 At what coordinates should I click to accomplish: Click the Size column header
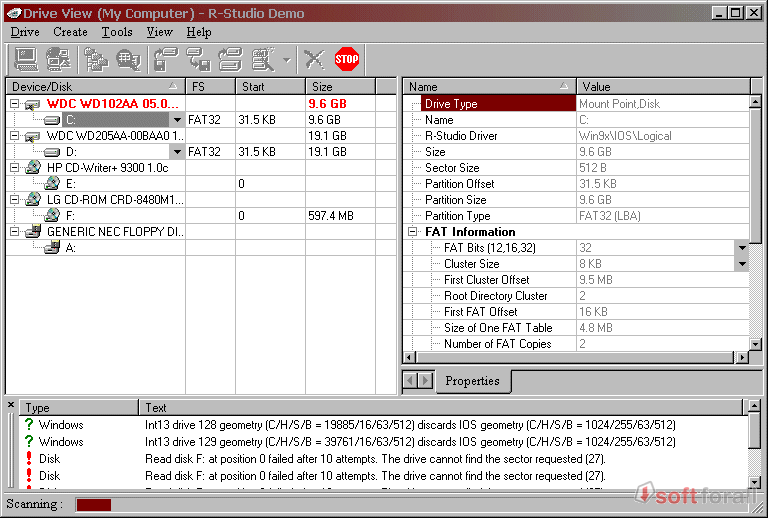(340, 87)
